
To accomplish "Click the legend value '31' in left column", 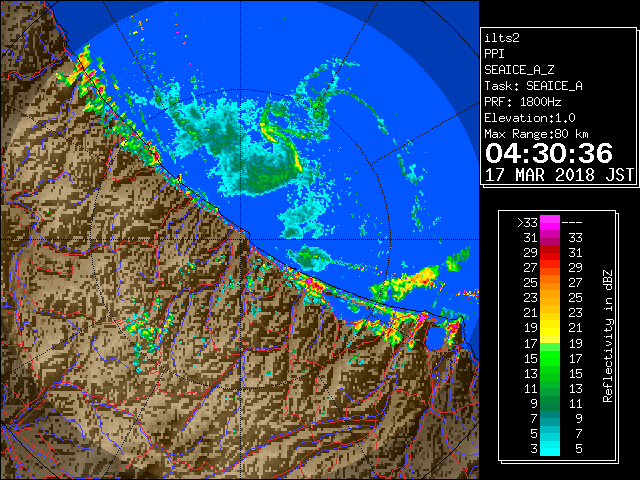I will [x=531, y=238].
